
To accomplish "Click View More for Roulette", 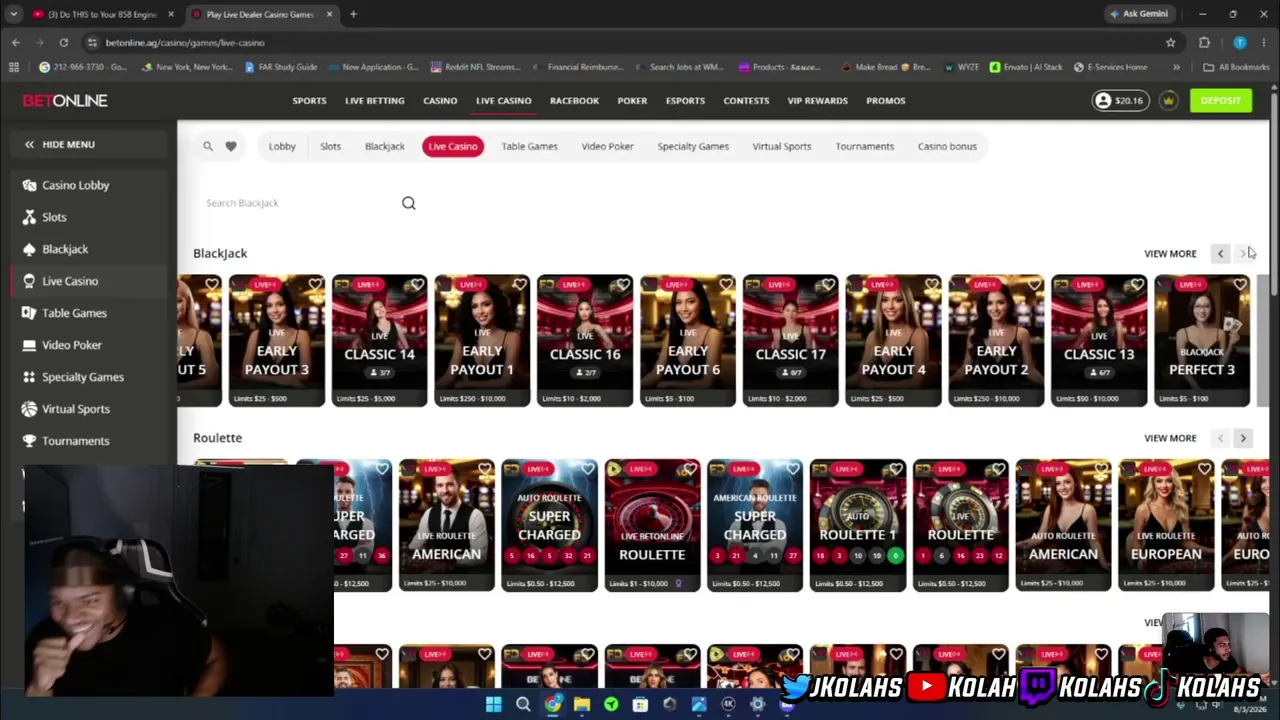I will tap(1170, 438).
